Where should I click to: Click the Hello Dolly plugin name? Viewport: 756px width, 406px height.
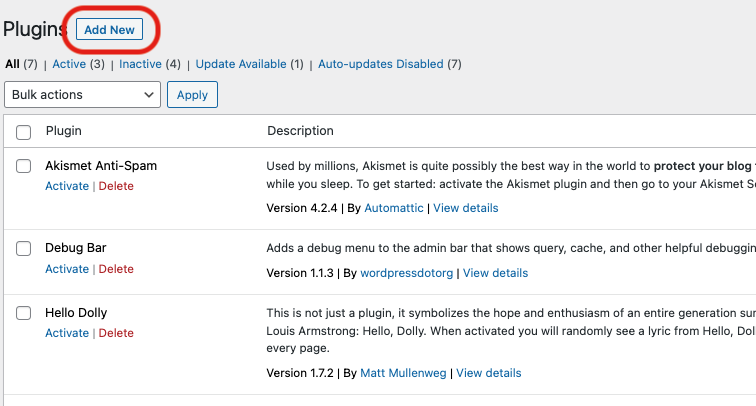point(76,313)
